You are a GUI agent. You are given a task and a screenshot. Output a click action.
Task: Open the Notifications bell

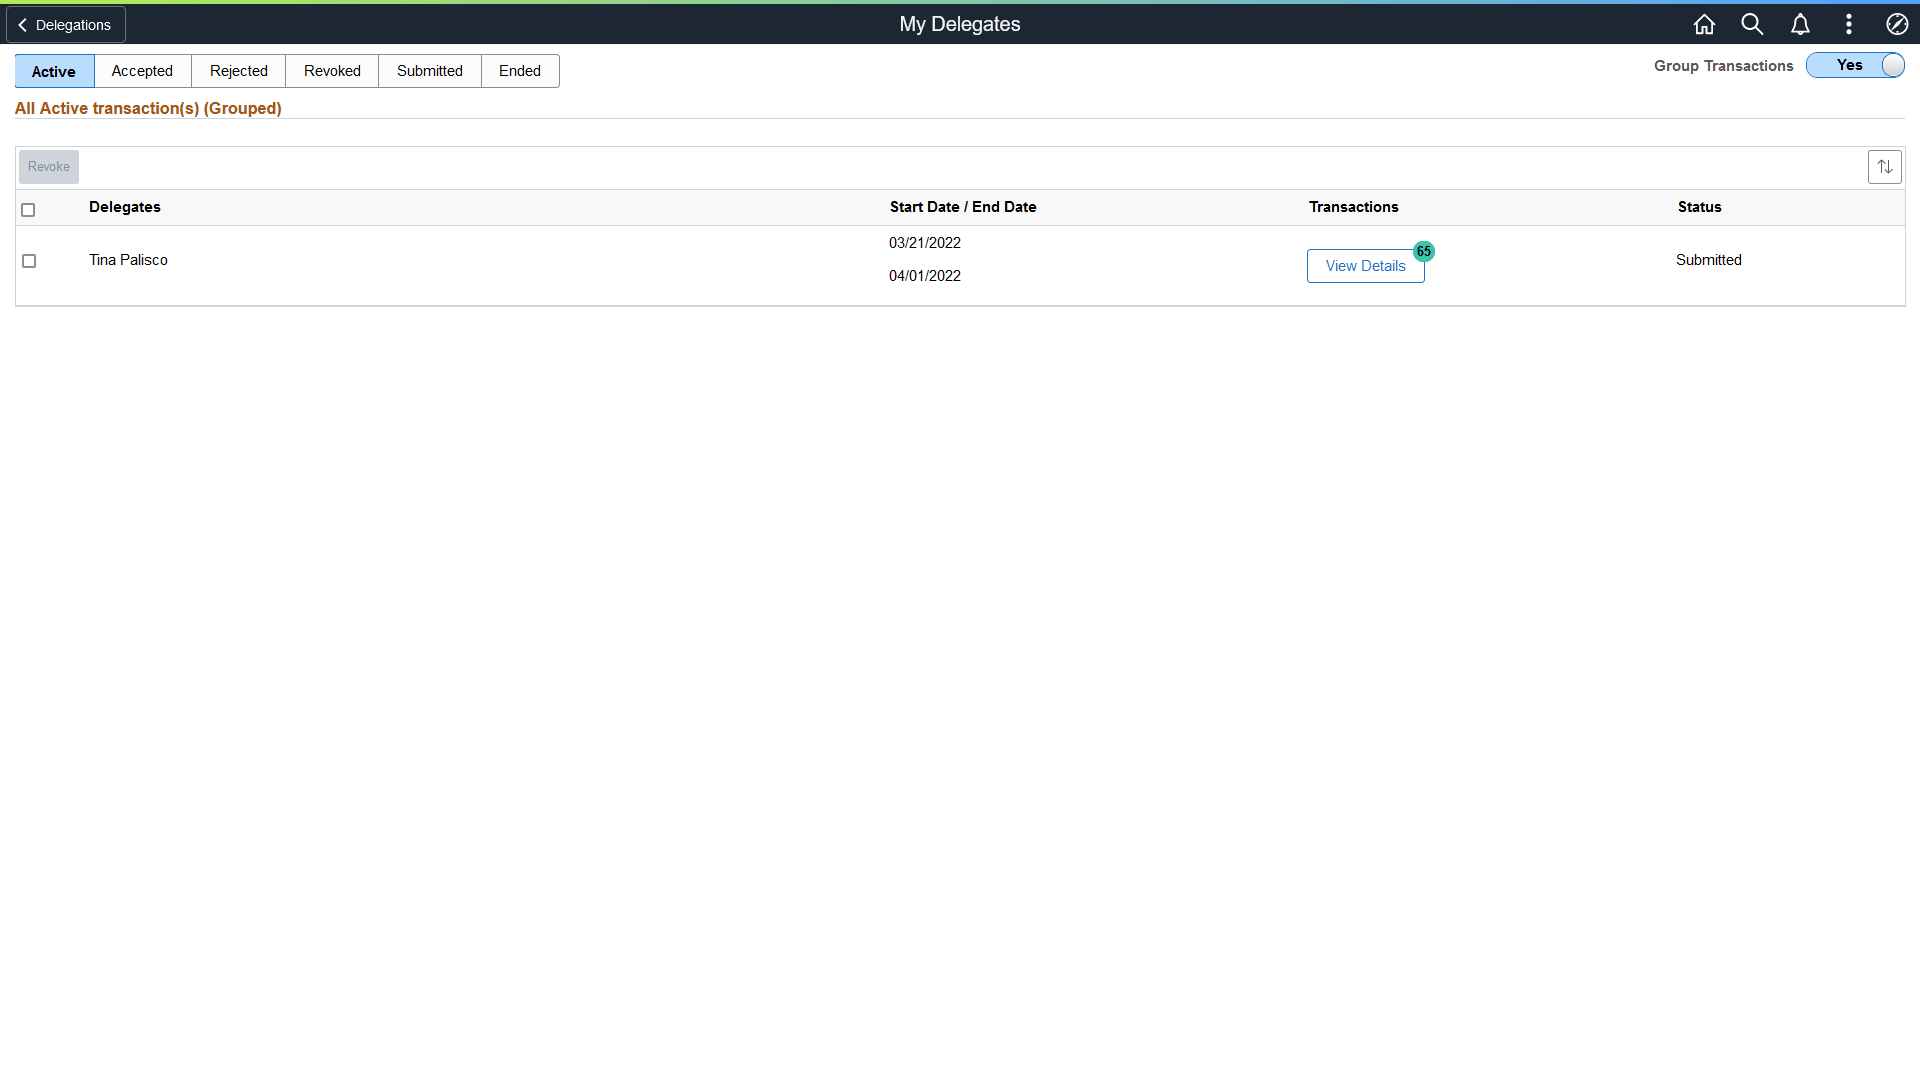[x=1800, y=24]
